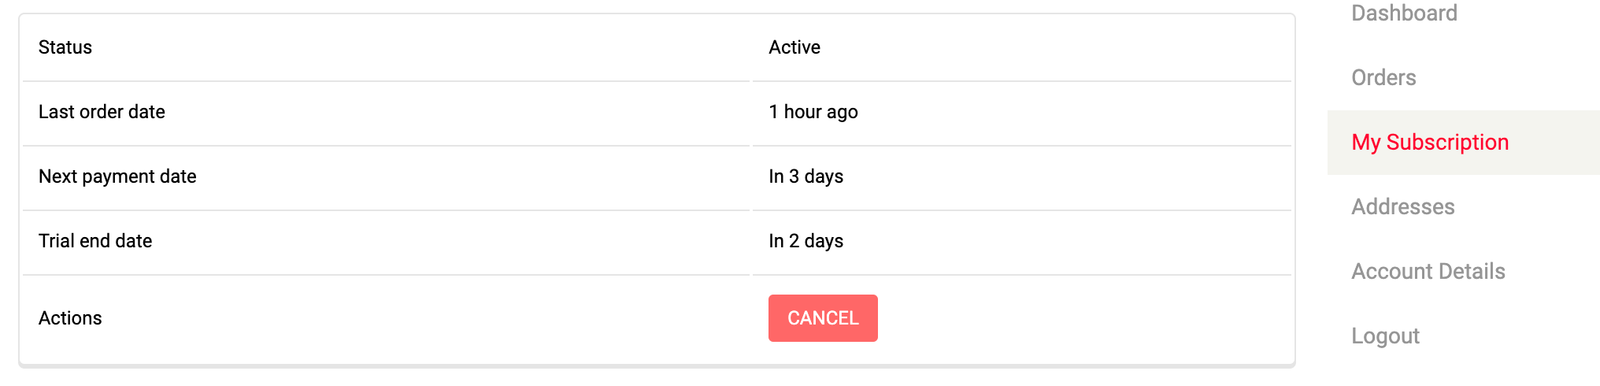Navigate to Account Details
The image size is (1600, 386).
click(1428, 271)
